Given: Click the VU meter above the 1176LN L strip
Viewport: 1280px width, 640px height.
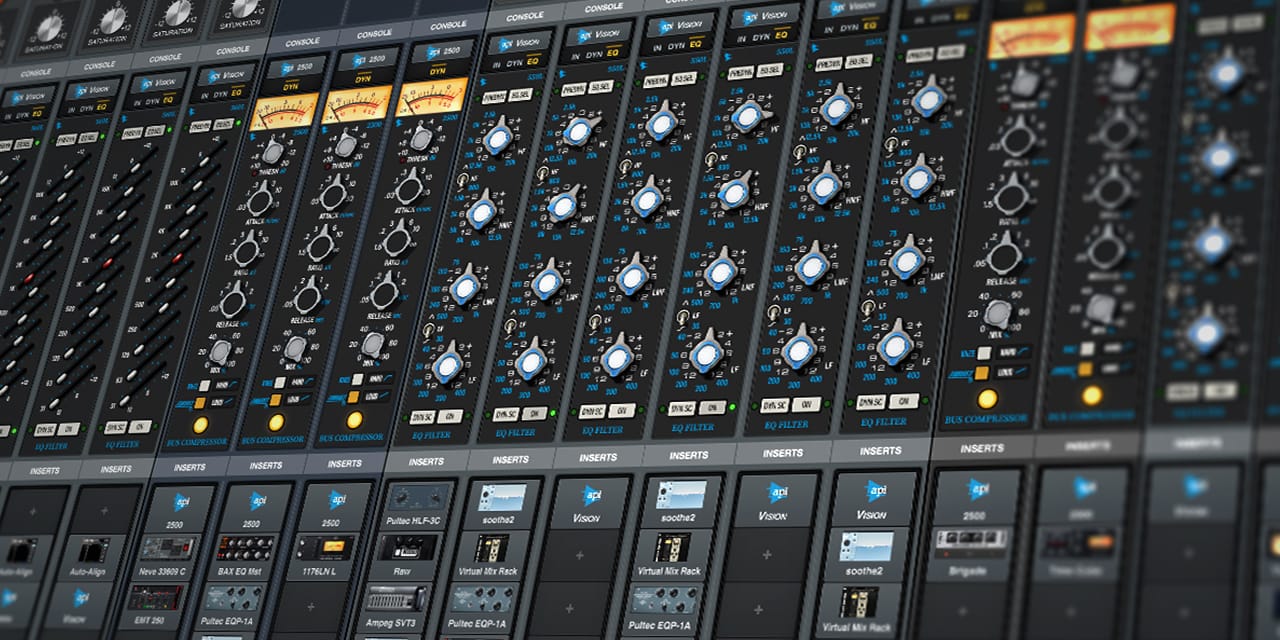Looking at the screenshot, I should coord(431,97).
